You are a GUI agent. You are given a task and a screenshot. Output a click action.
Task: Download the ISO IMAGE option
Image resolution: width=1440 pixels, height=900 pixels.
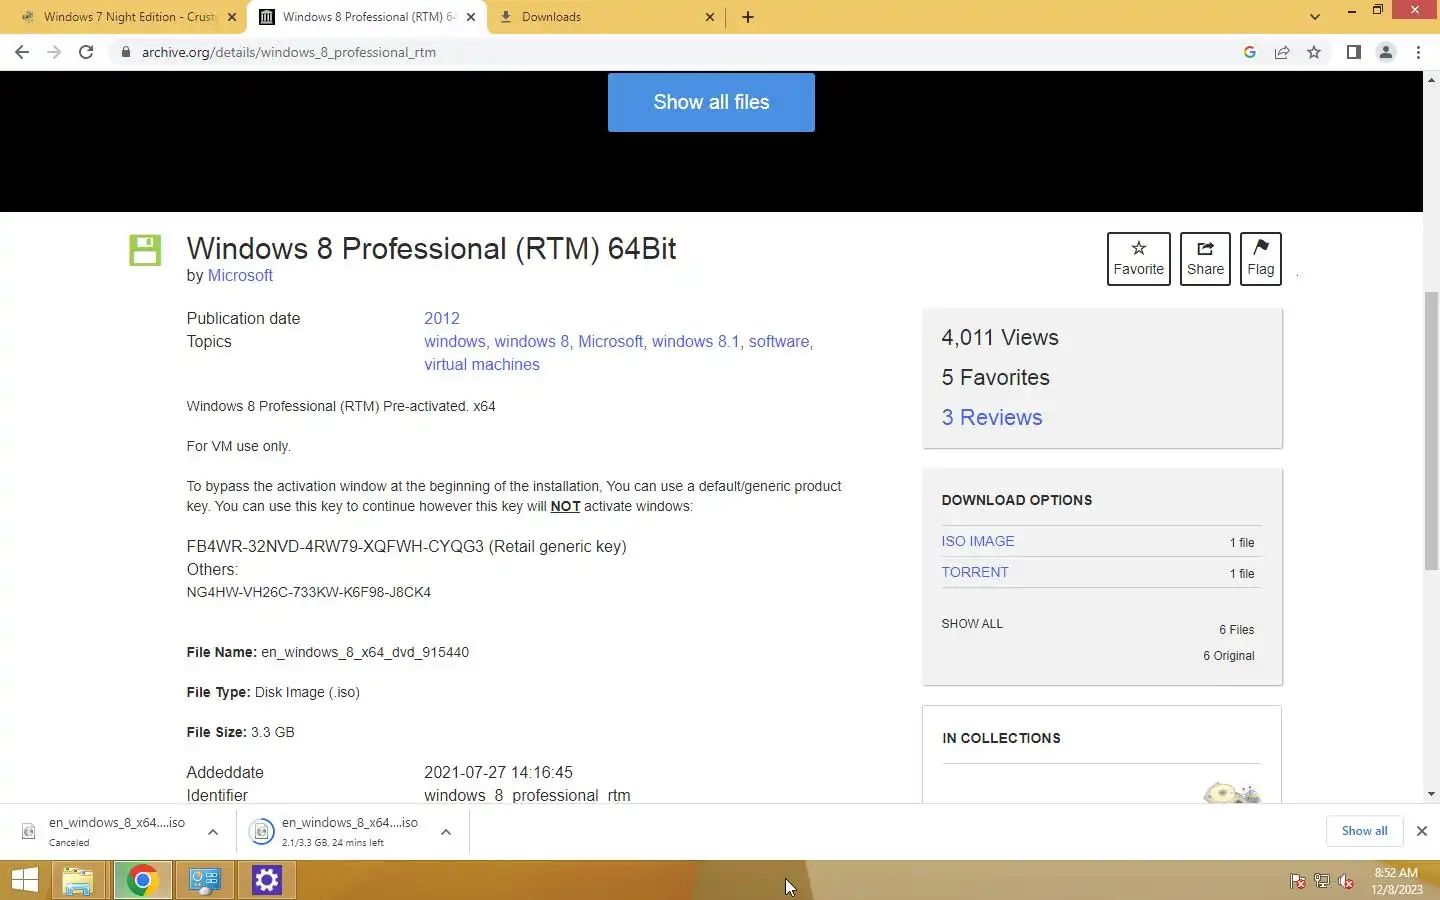tap(978, 541)
